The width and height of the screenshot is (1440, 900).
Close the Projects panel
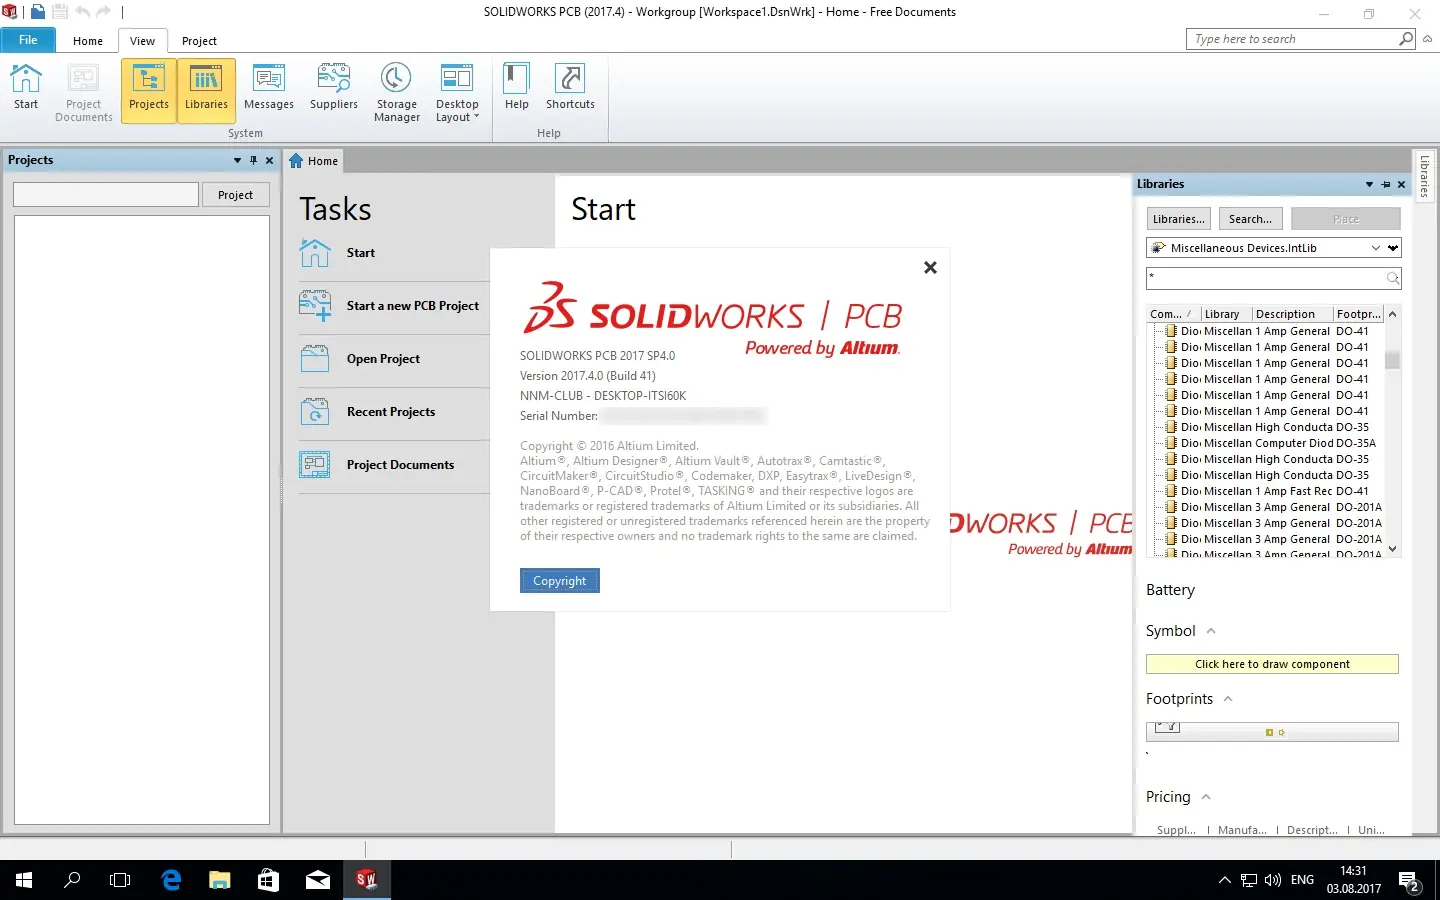pos(269,160)
